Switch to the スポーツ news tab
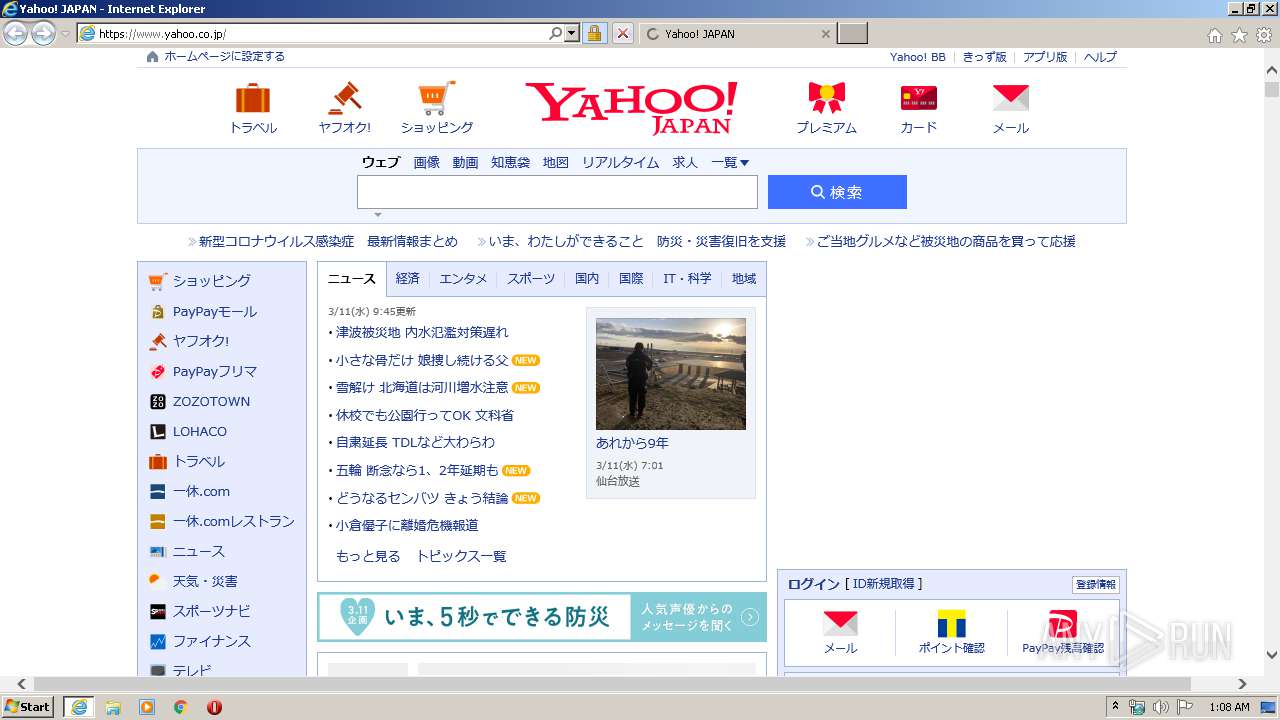Viewport: 1280px width, 720px height. coord(530,279)
